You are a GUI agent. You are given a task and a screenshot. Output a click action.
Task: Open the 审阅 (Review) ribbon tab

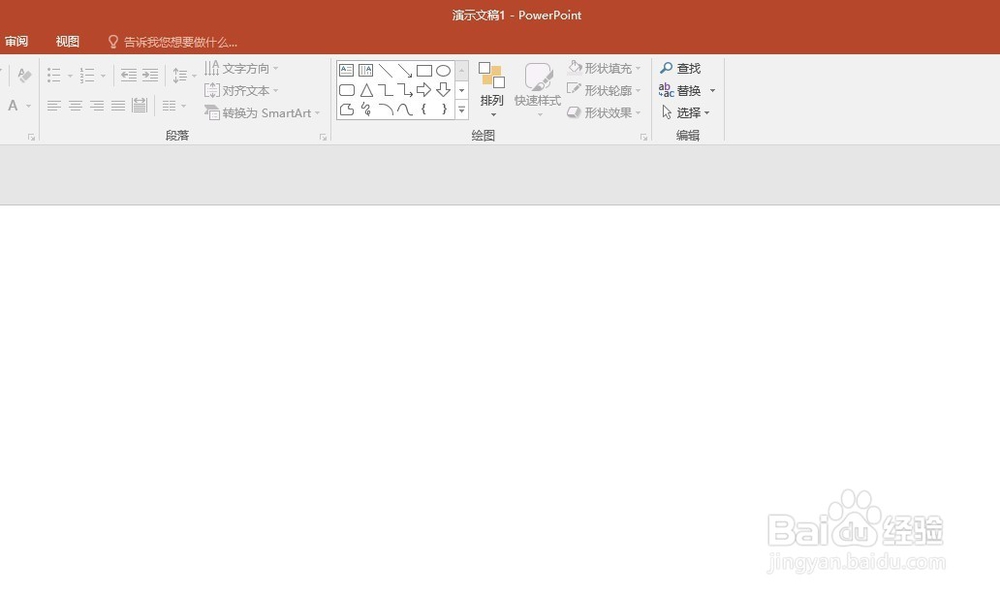[16, 42]
